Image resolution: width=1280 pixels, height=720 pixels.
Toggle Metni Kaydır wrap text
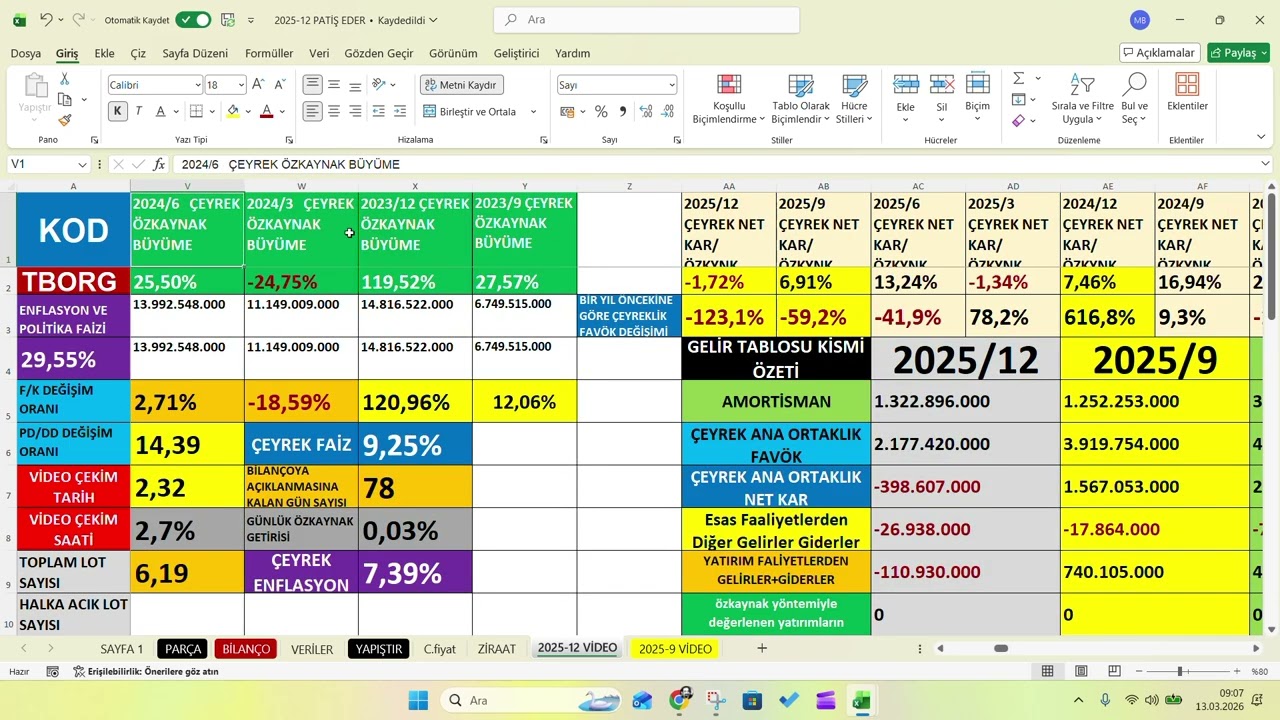(x=461, y=85)
